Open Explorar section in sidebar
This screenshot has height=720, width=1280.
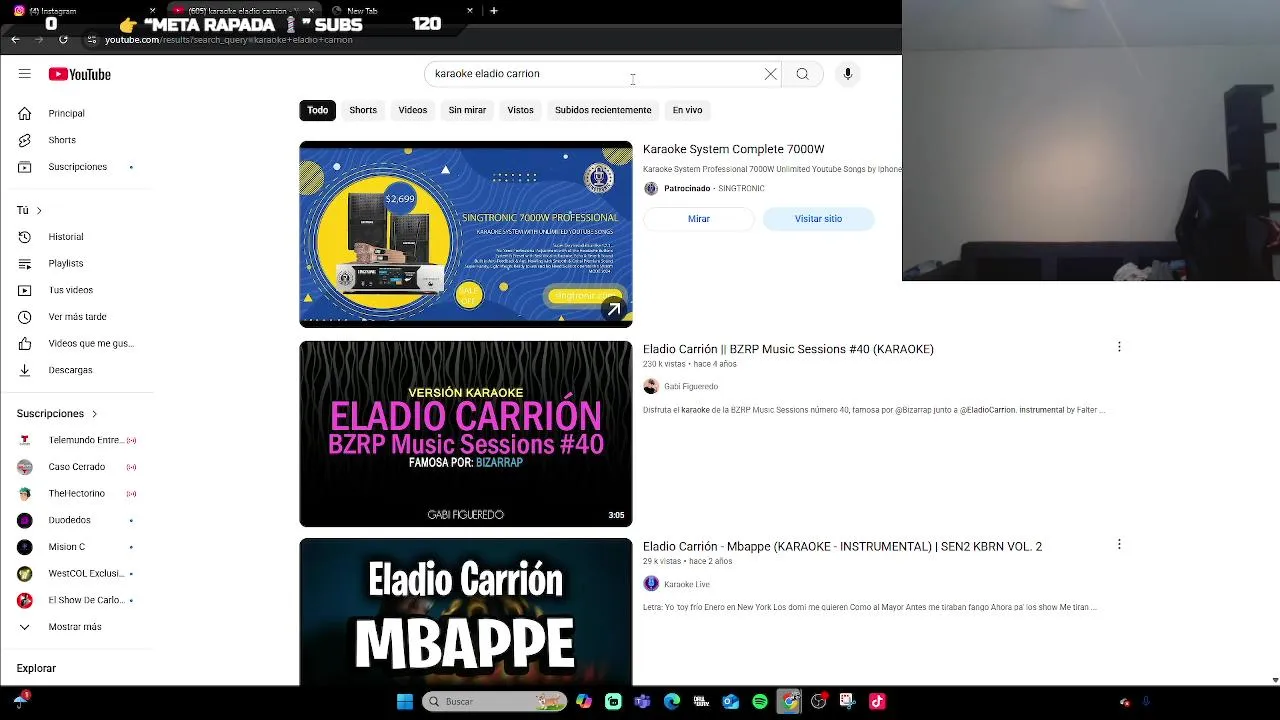tap(36, 668)
